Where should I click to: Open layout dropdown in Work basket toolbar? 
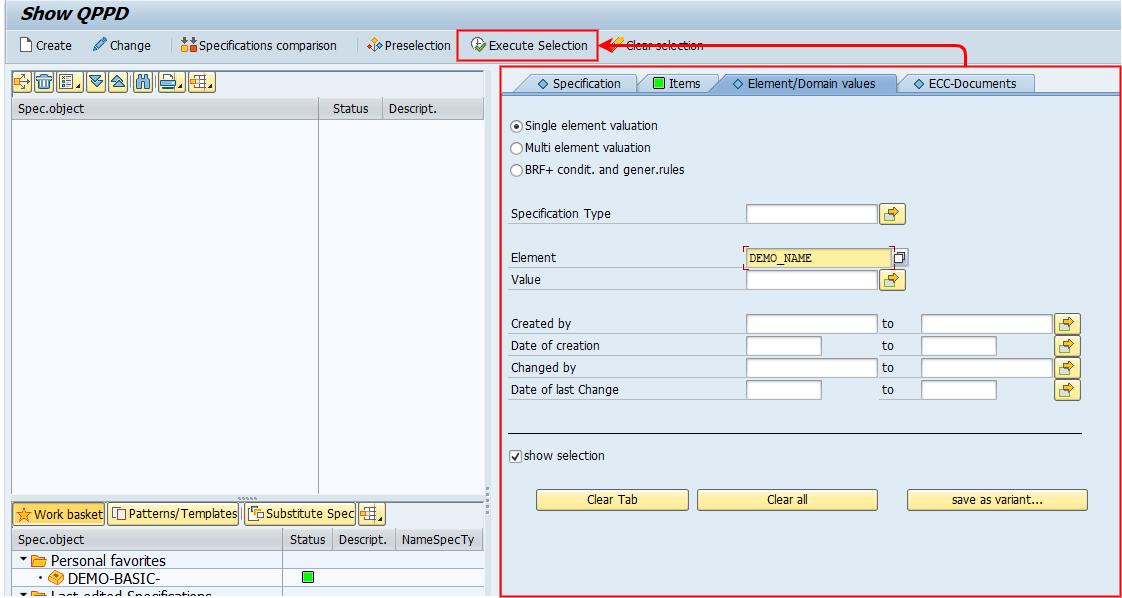pyautogui.click(x=372, y=514)
